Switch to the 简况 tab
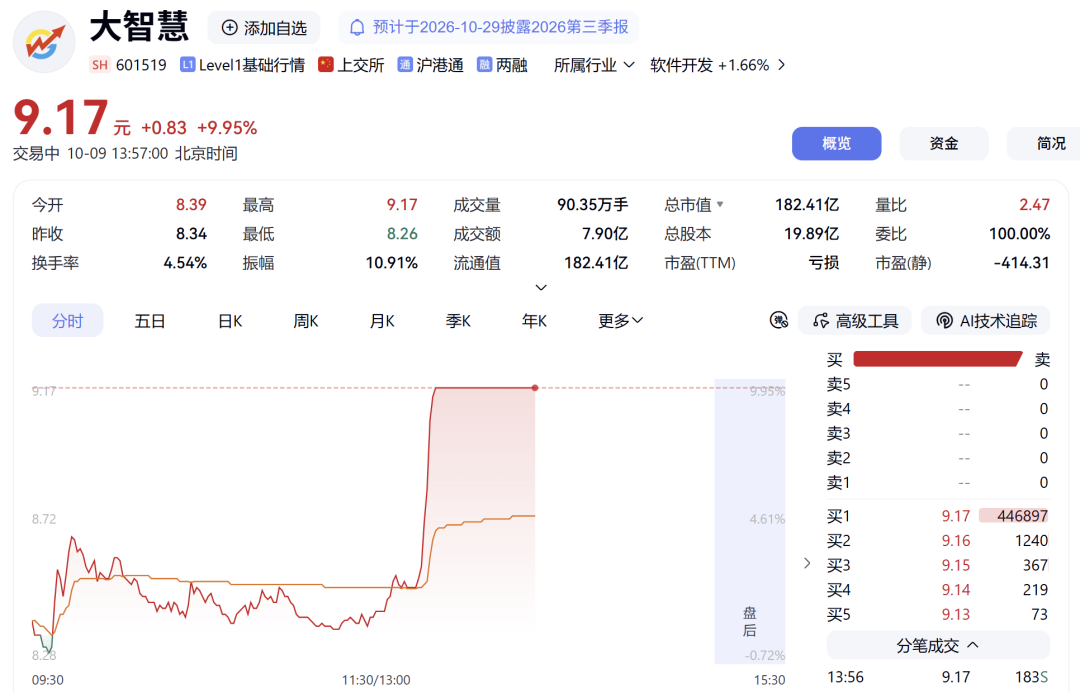Viewport: 1080px width, 693px height. pos(1044,143)
